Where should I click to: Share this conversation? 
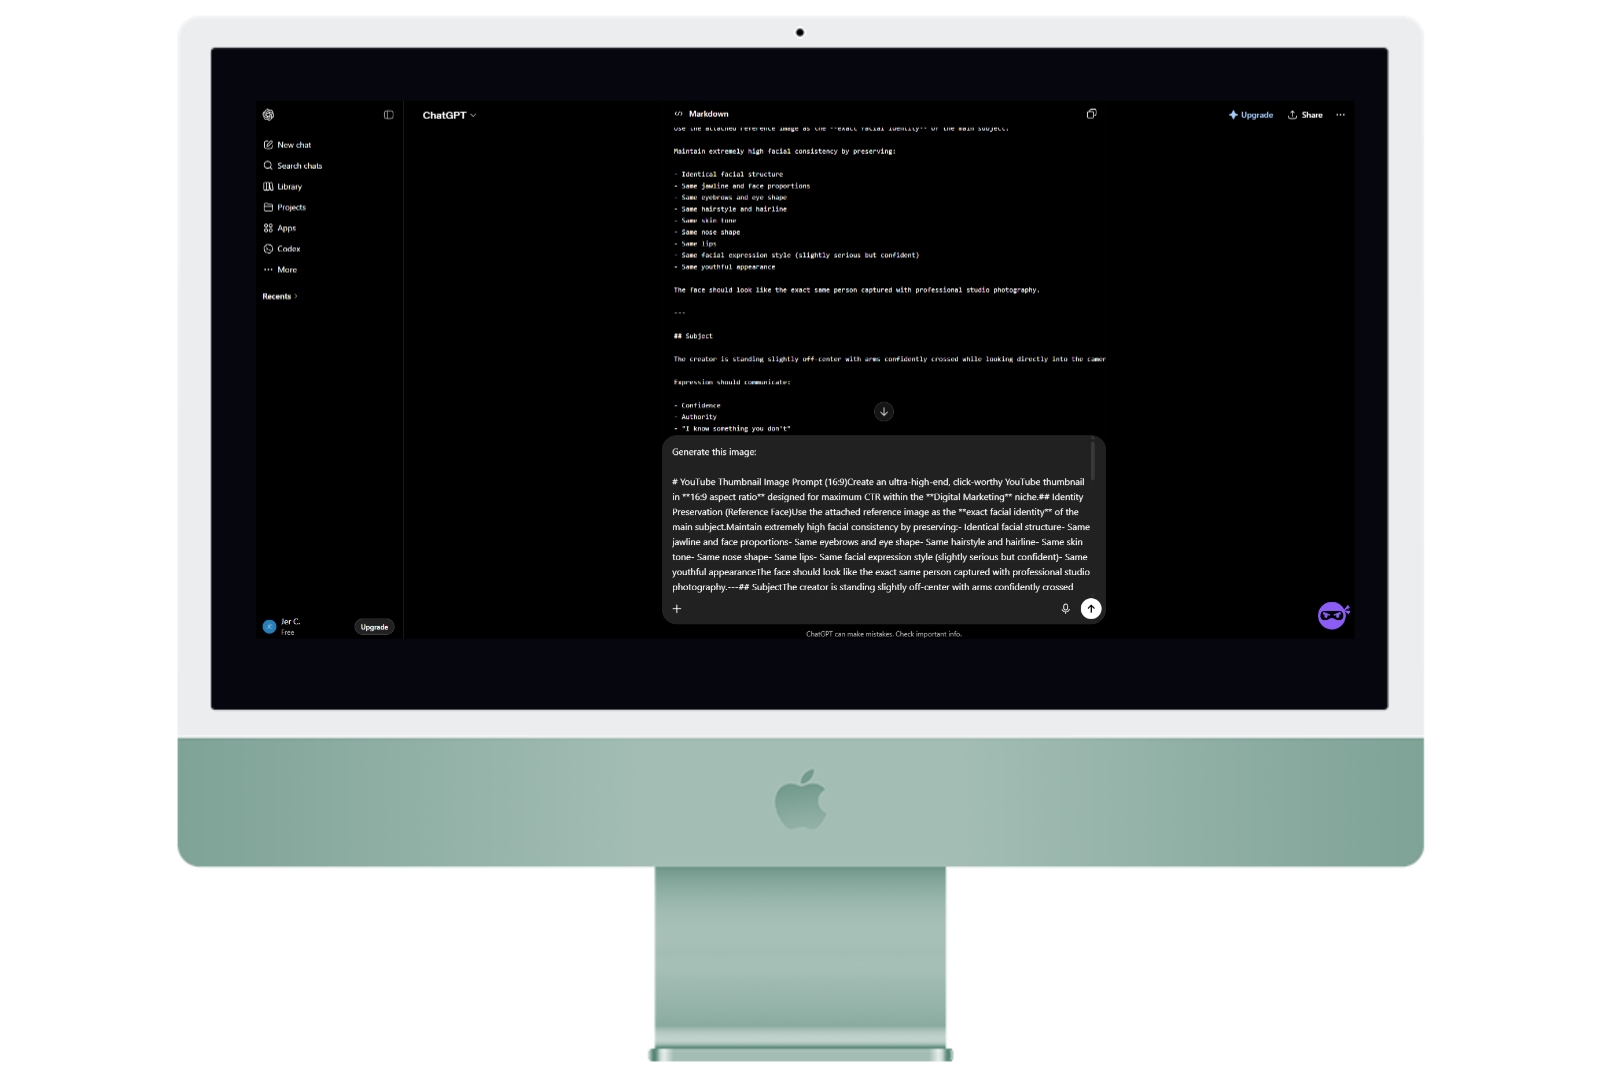point(1305,115)
